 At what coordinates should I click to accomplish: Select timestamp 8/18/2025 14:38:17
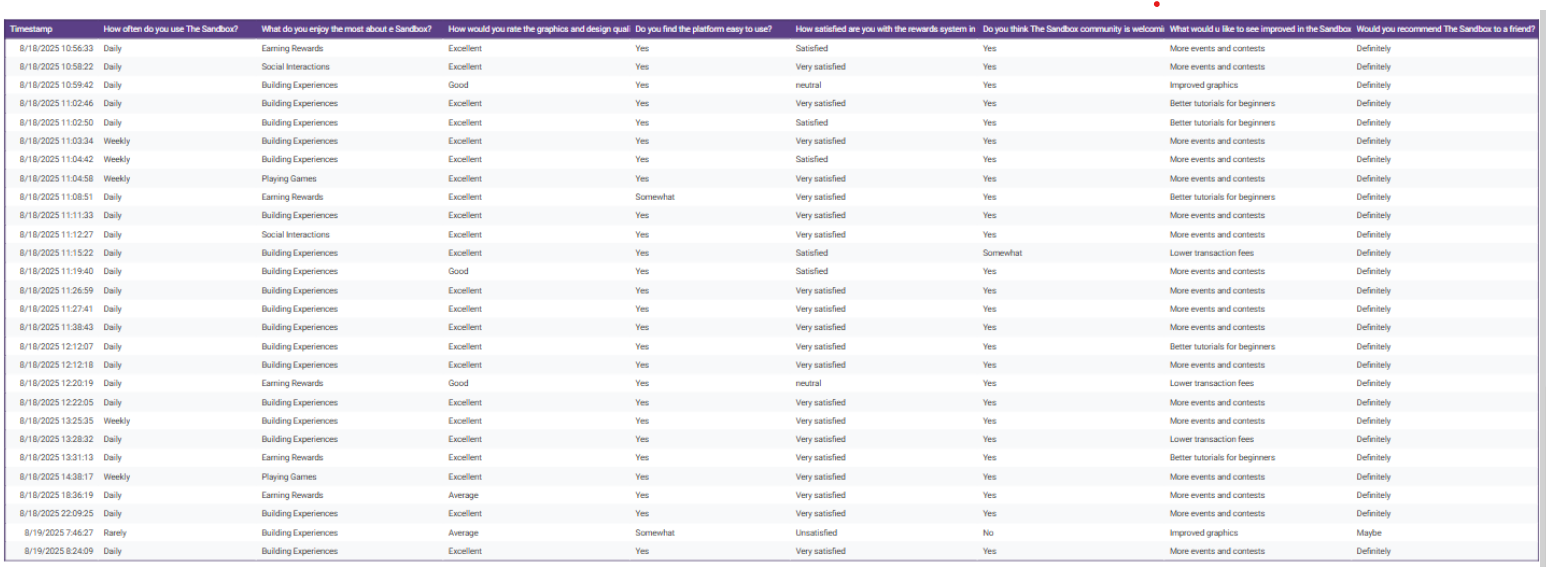tap(56, 477)
